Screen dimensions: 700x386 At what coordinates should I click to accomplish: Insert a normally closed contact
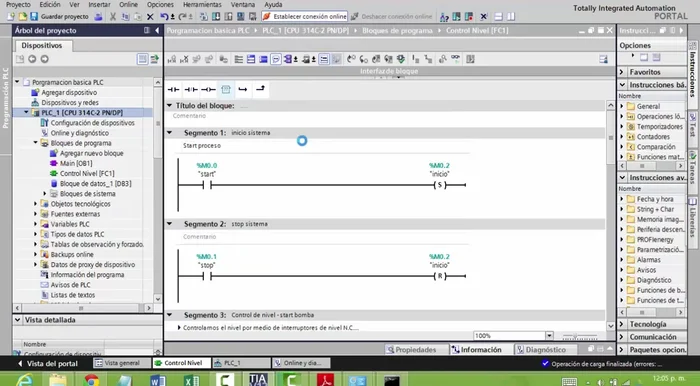(x=191, y=89)
